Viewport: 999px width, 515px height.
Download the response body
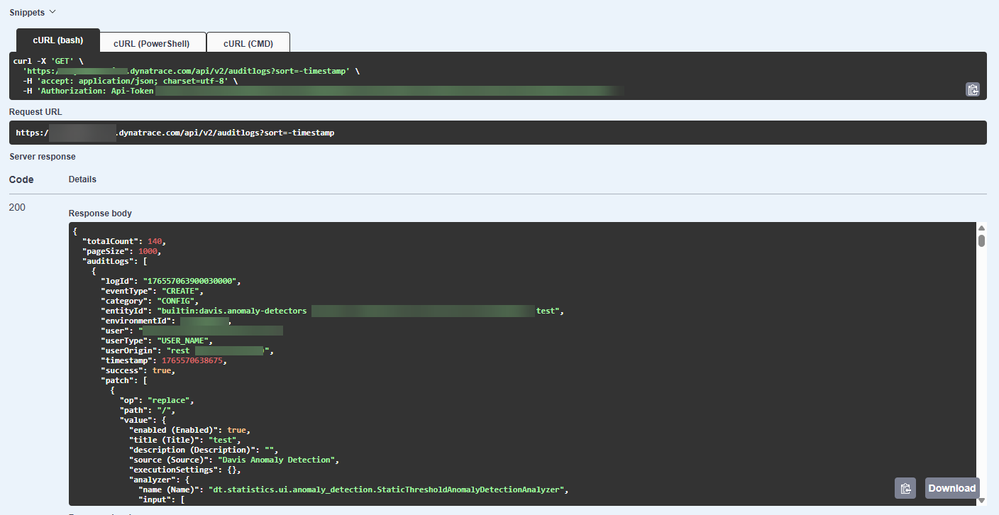tap(951, 488)
